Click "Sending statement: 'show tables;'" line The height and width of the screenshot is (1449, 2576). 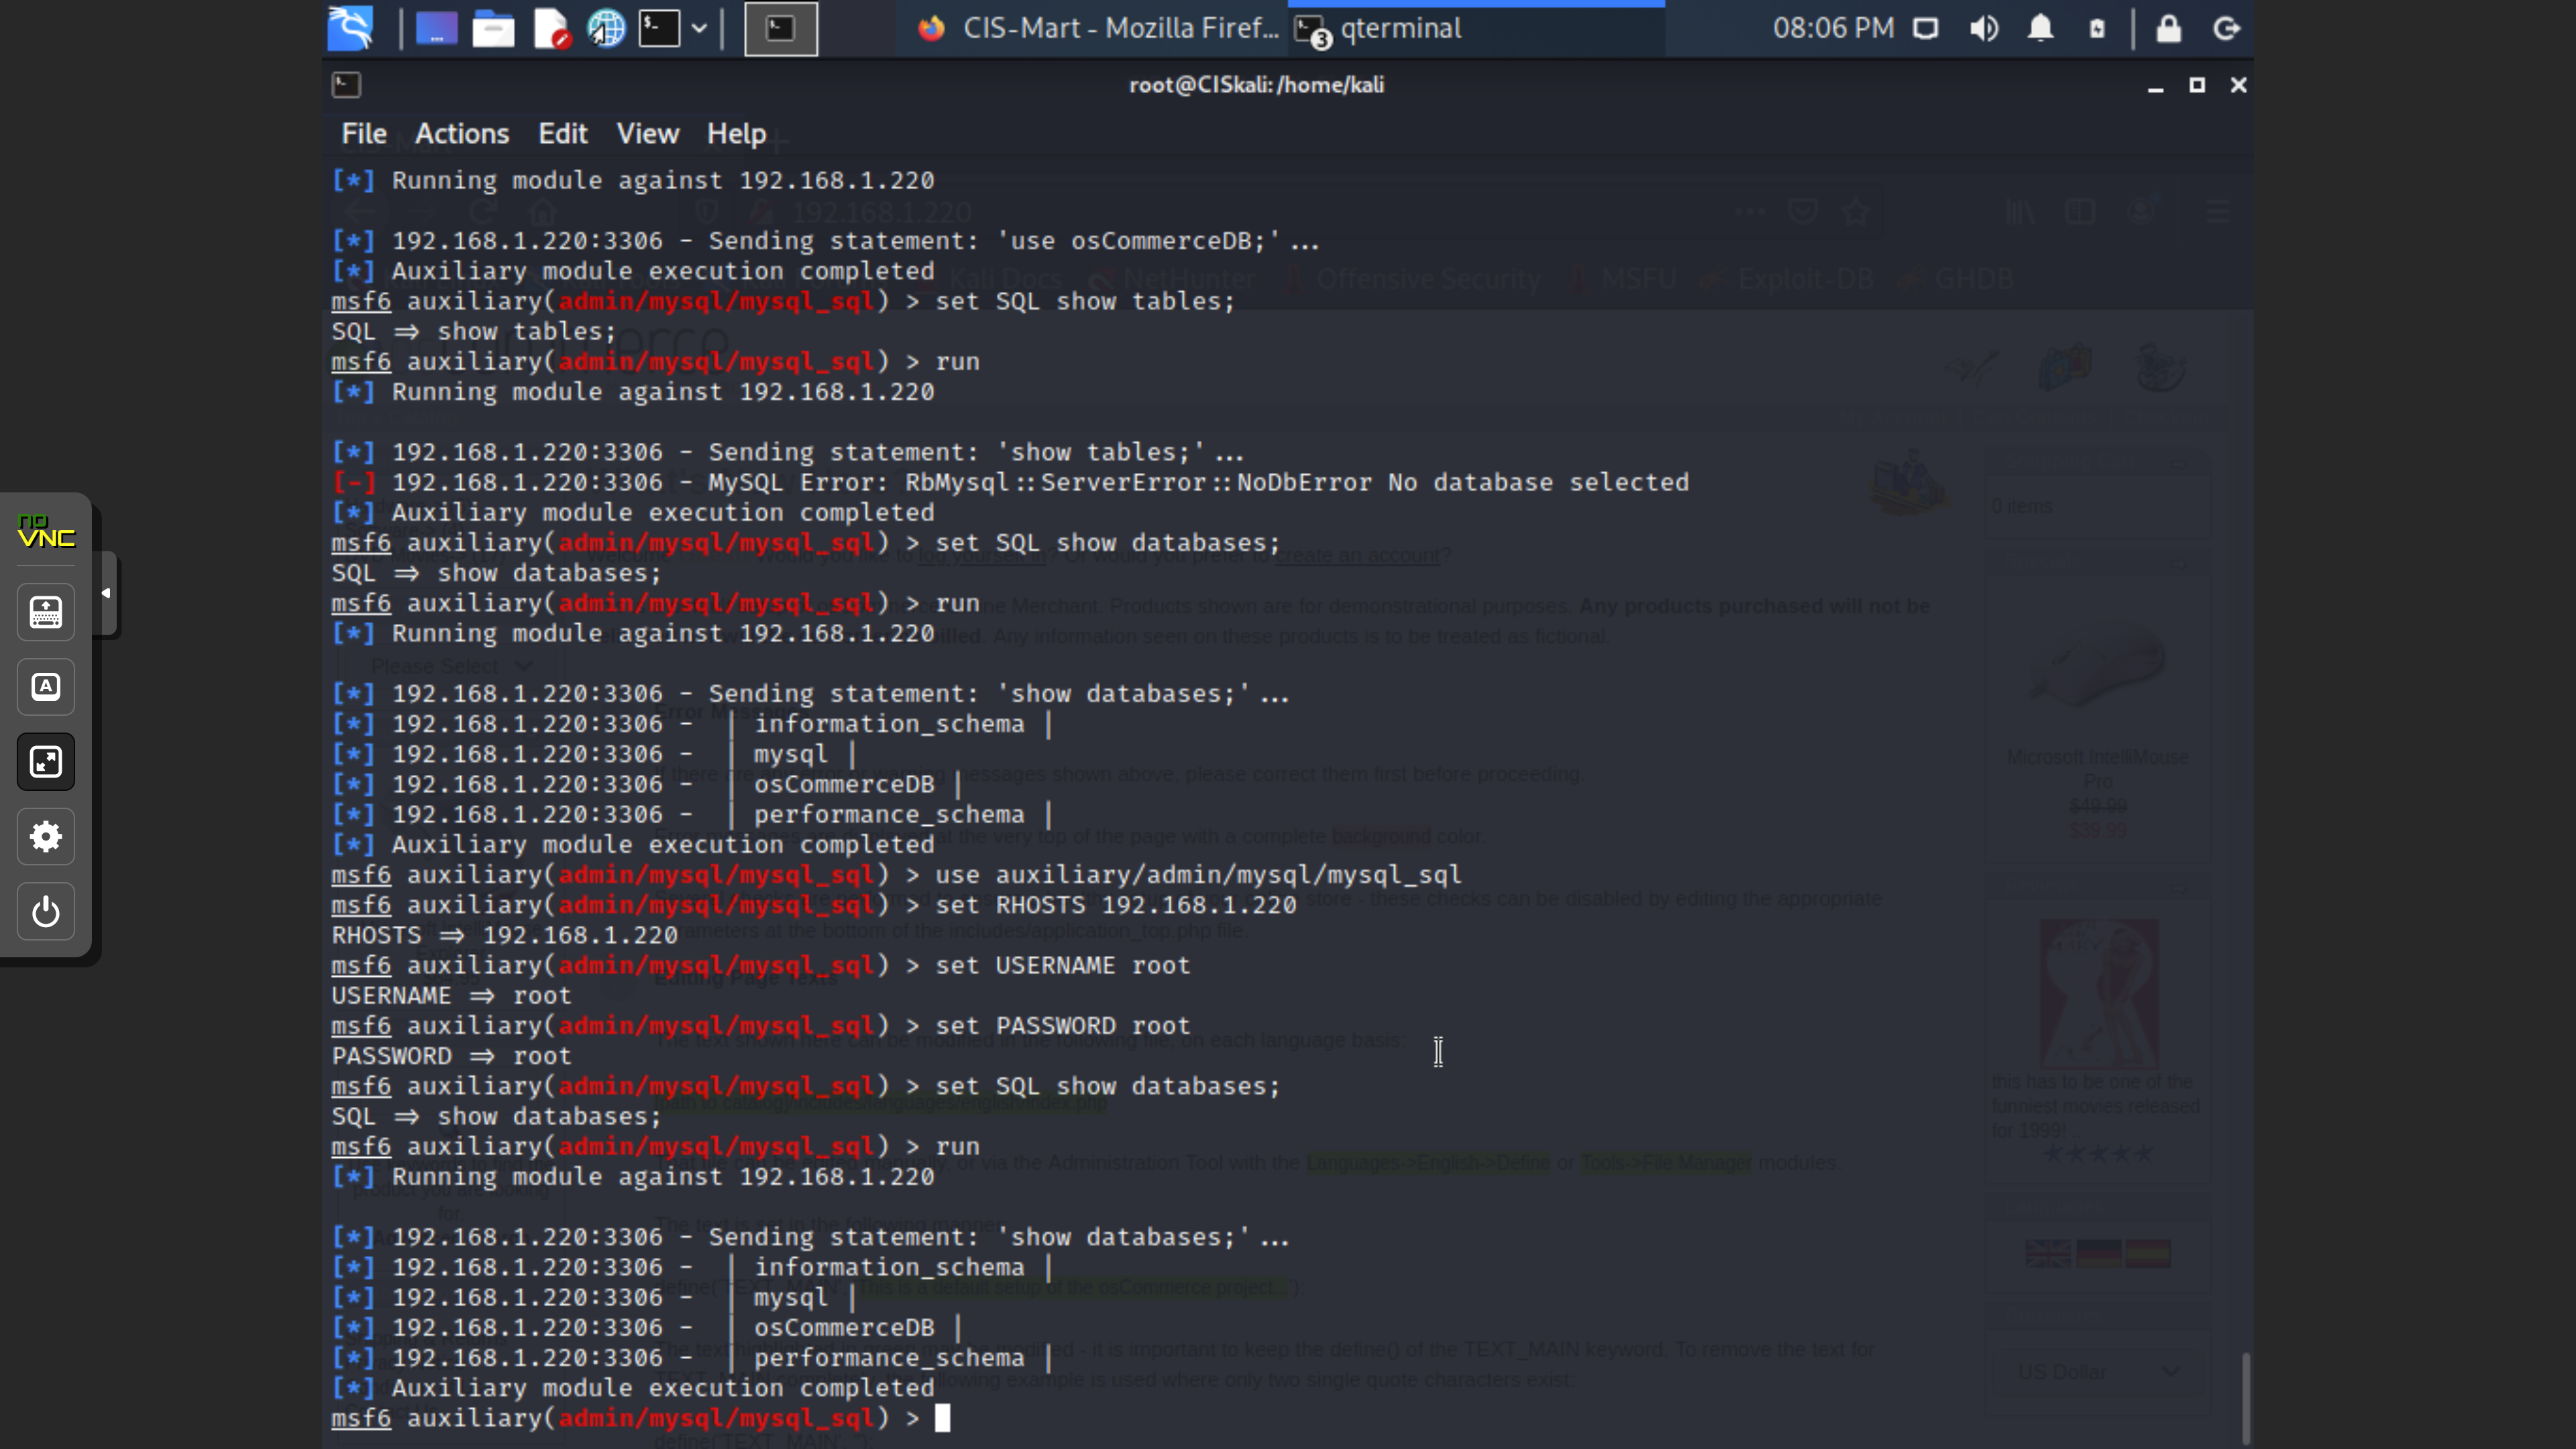[788, 453]
